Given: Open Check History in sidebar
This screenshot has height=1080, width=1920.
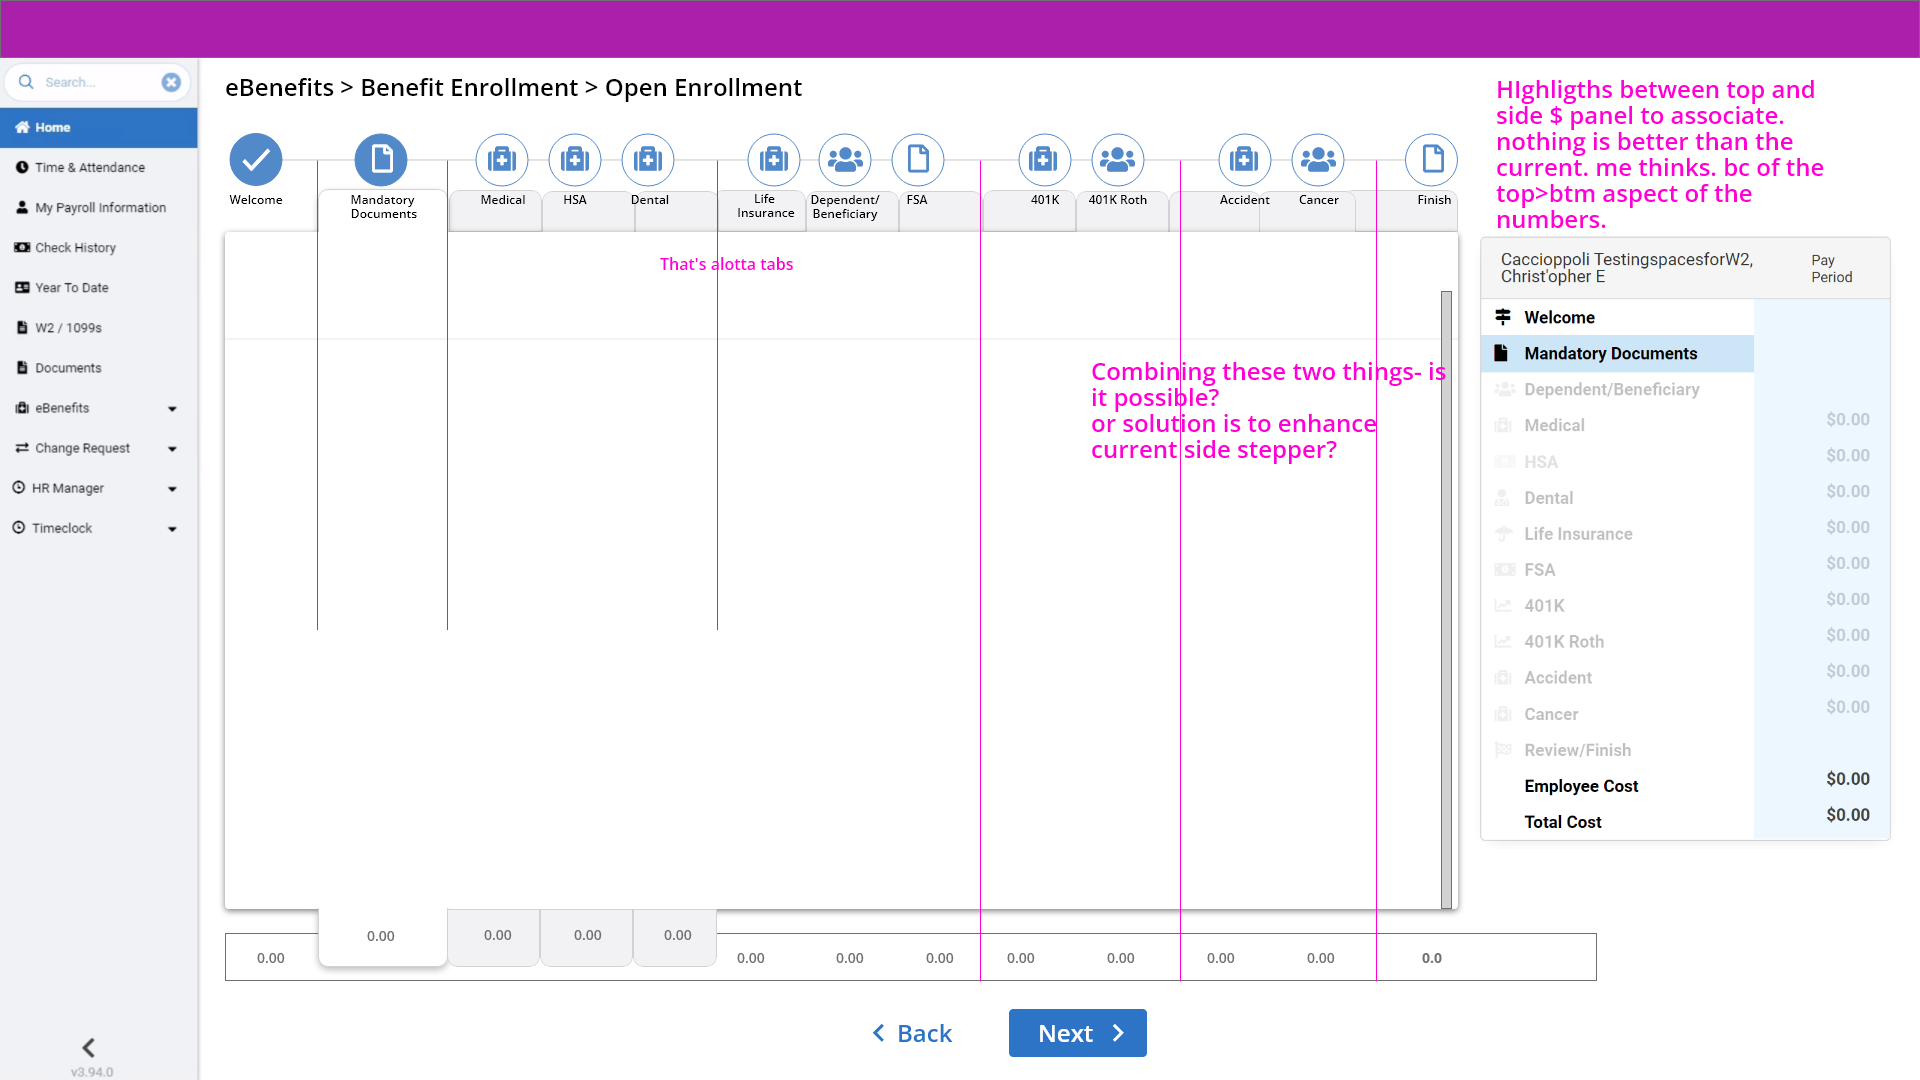Looking at the screenshot, I should (x=75, y=247).
